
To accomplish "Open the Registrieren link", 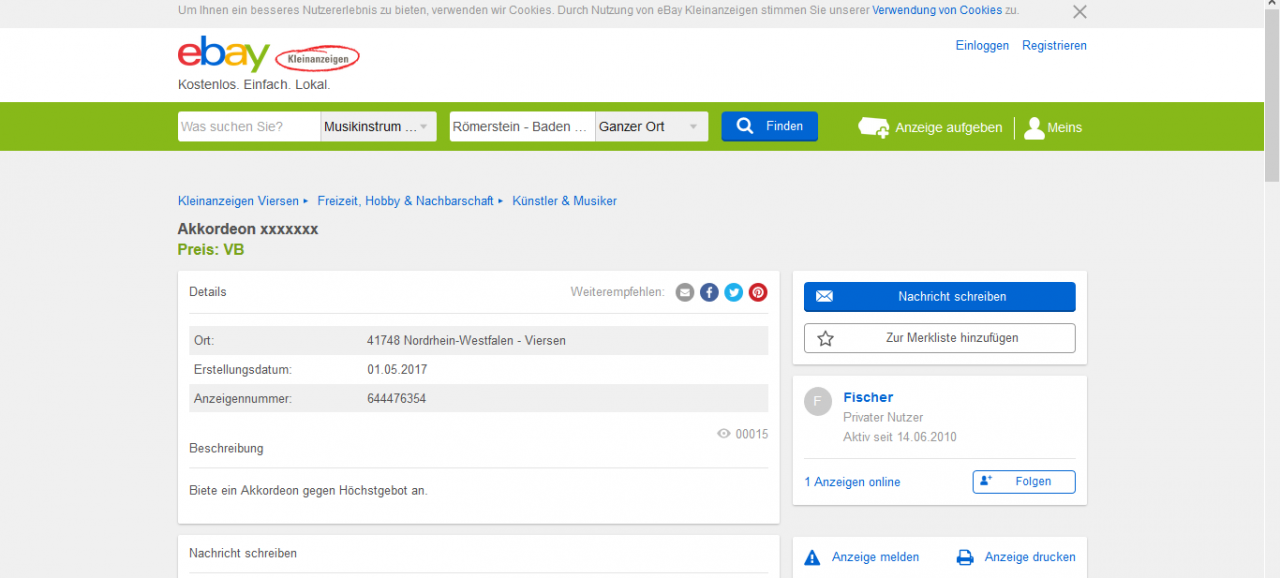I will [x=1054, y=46].
